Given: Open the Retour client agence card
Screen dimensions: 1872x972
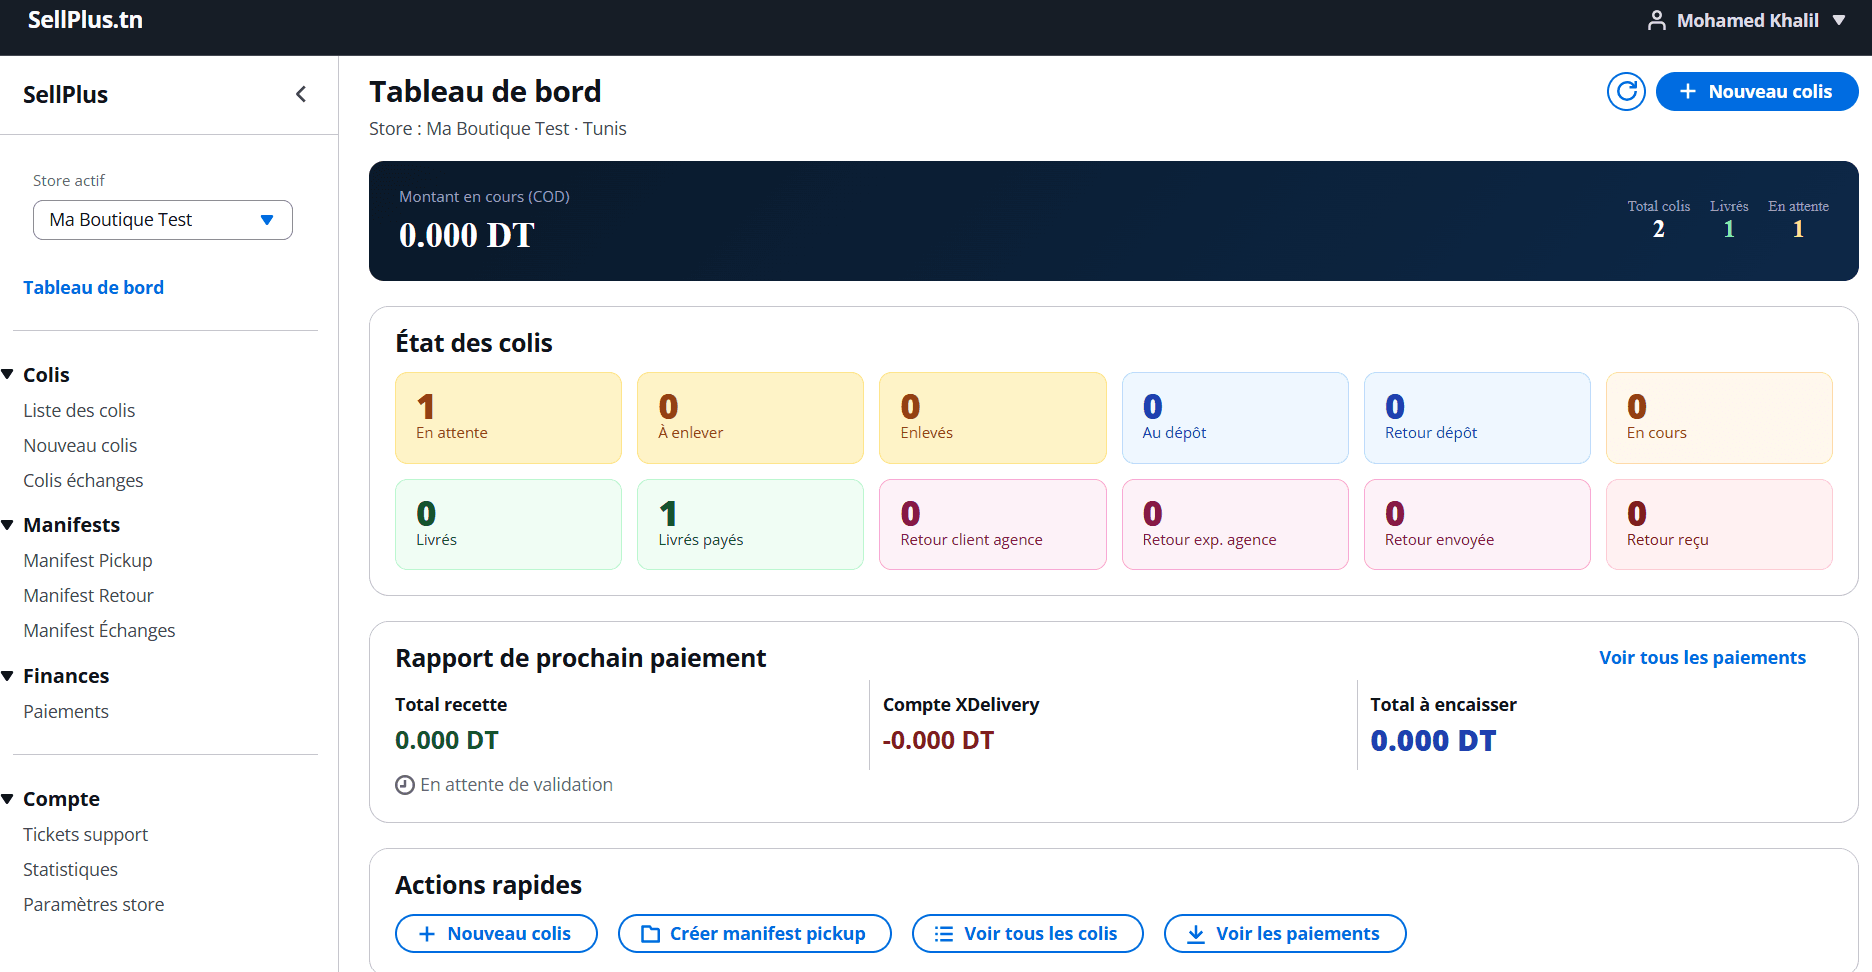Looking at the screenshot, I should [993, 525].
